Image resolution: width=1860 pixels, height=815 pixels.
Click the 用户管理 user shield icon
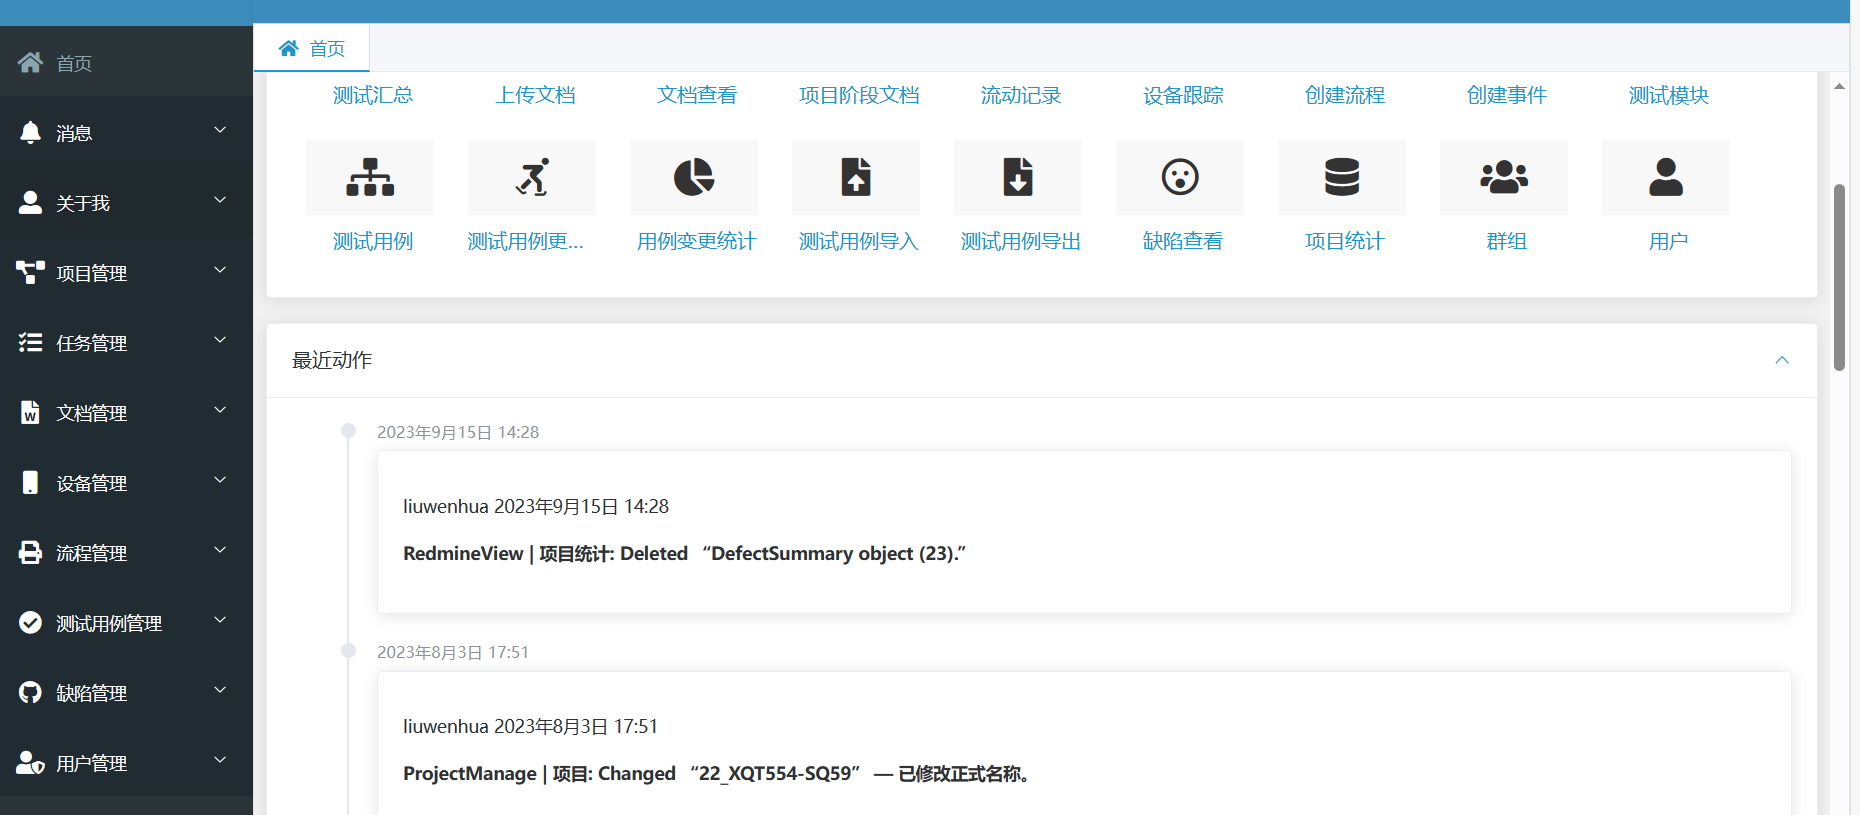[30, 762]
